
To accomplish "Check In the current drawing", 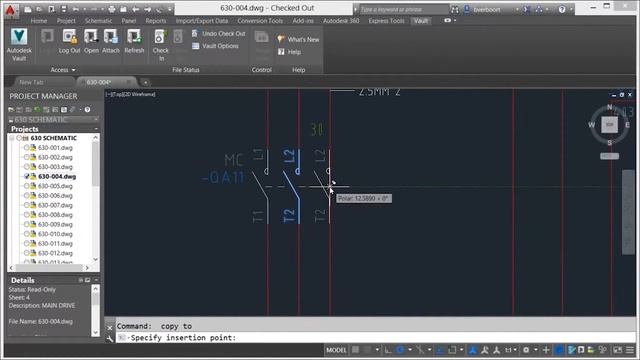I will coord(160,45).
